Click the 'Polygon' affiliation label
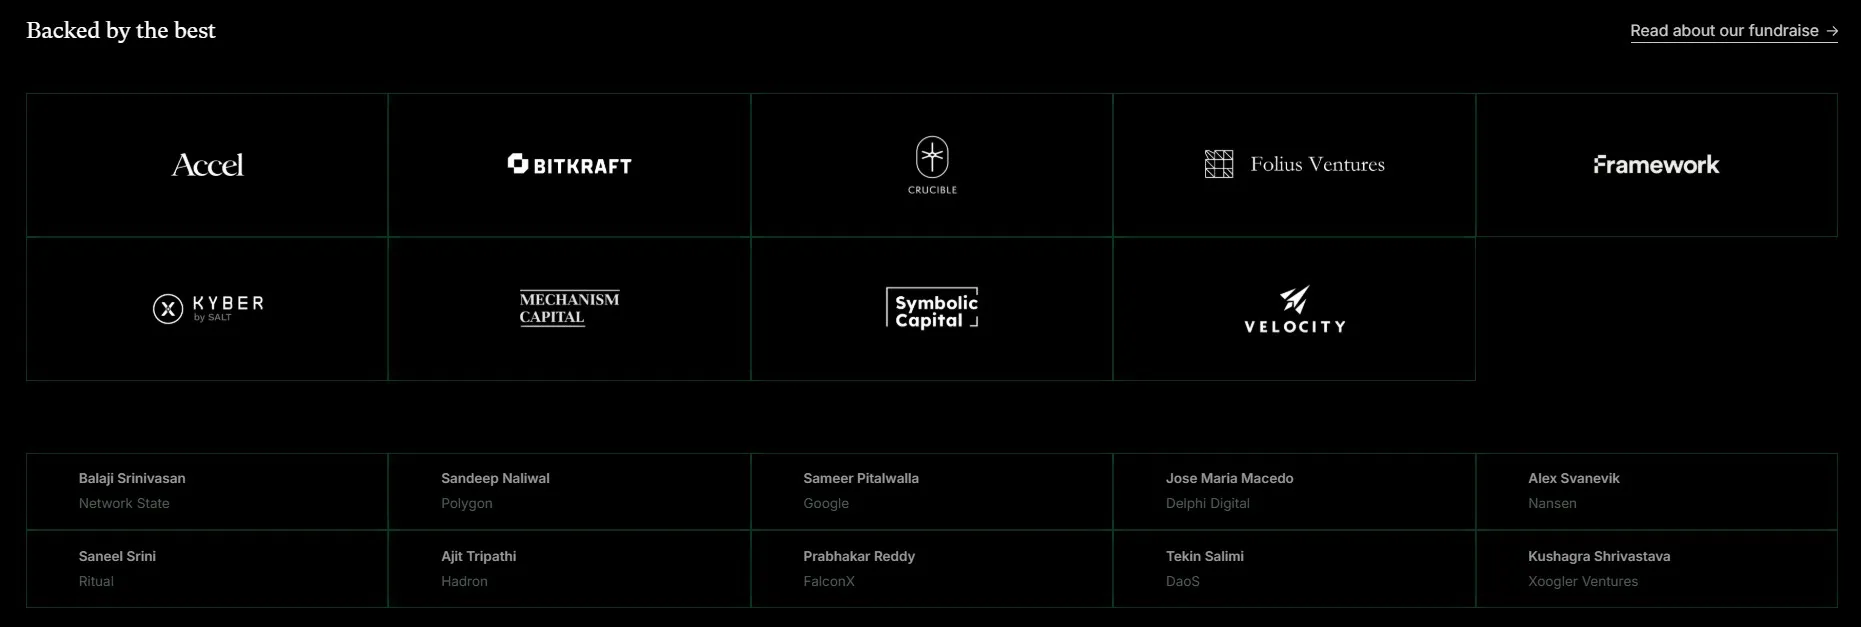Image resolution: width=1861 pixels, height=627 pixels. click(x=467, y=503)
